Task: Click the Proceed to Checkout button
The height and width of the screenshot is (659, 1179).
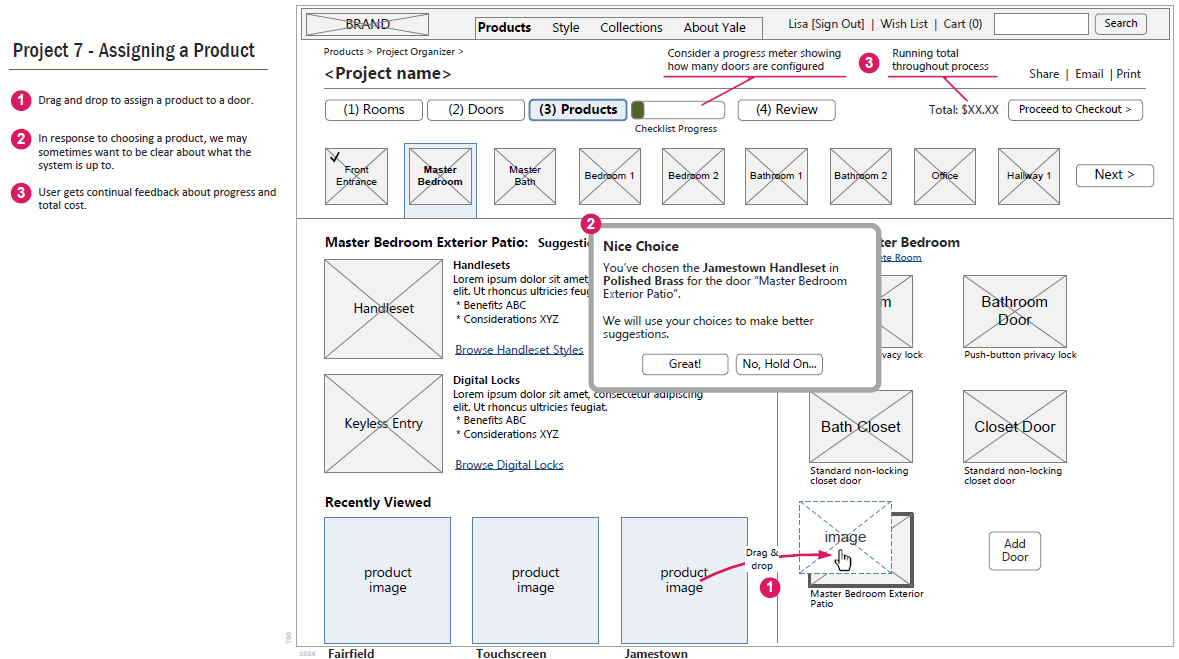Action: tap(1075, 110)
